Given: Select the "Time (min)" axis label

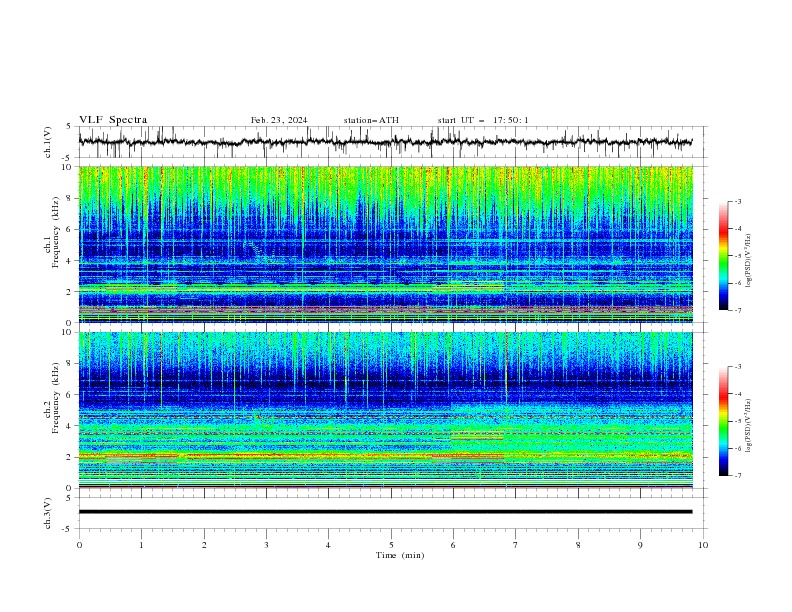Looking at the screenshot, I should click(x=400, y=555).
